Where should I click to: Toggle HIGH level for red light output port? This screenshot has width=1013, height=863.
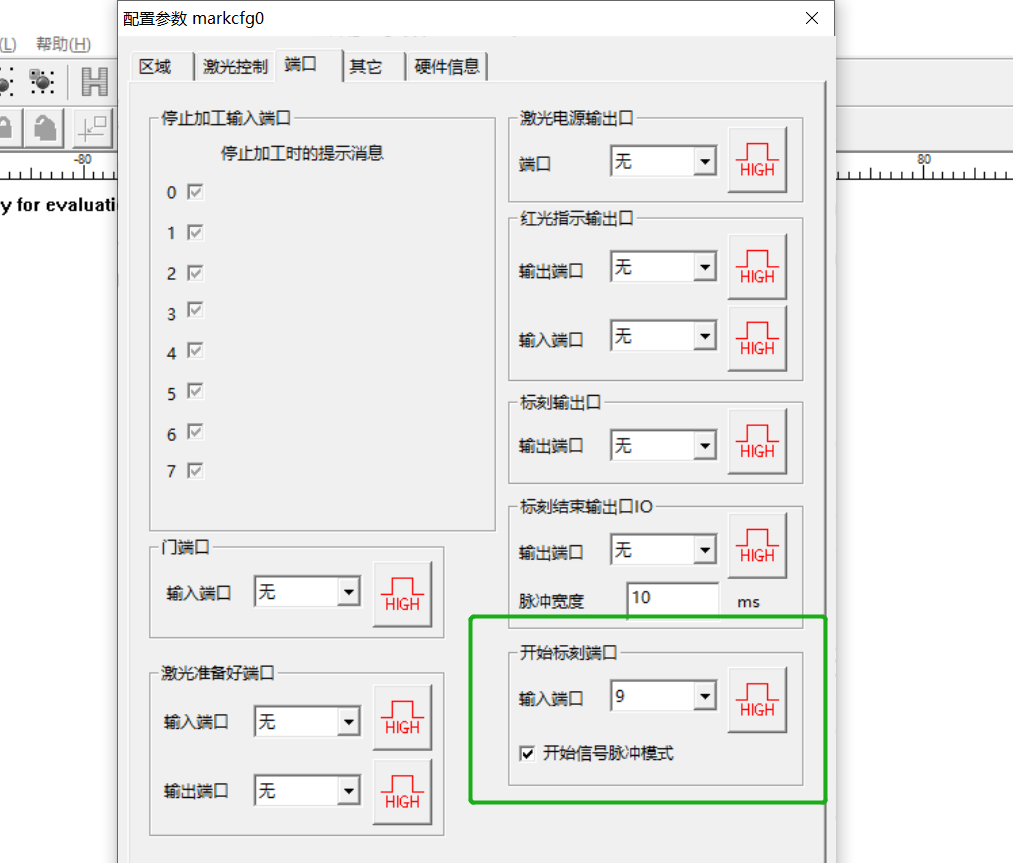coord(757,267)
